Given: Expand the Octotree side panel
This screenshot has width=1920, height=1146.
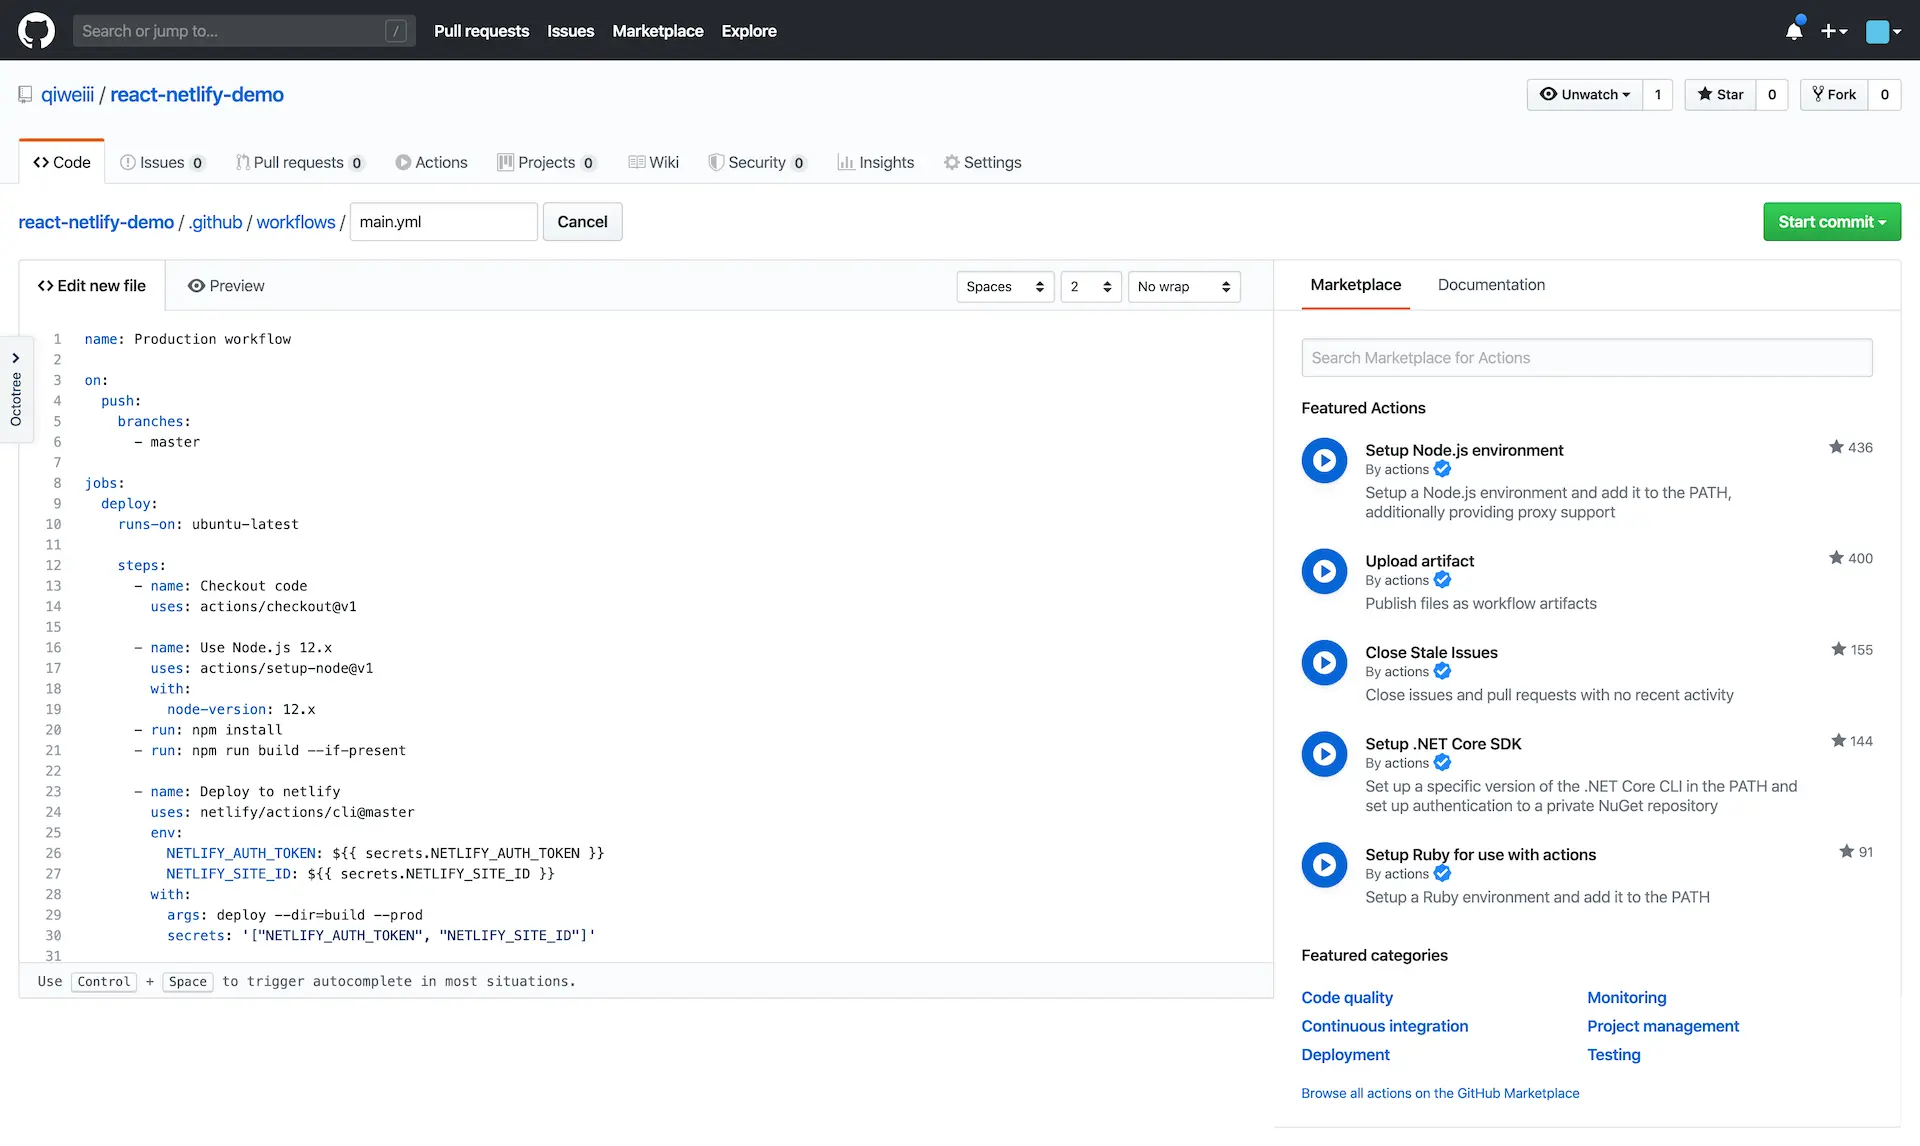Looking at the screenshot, I should (16, 388).
